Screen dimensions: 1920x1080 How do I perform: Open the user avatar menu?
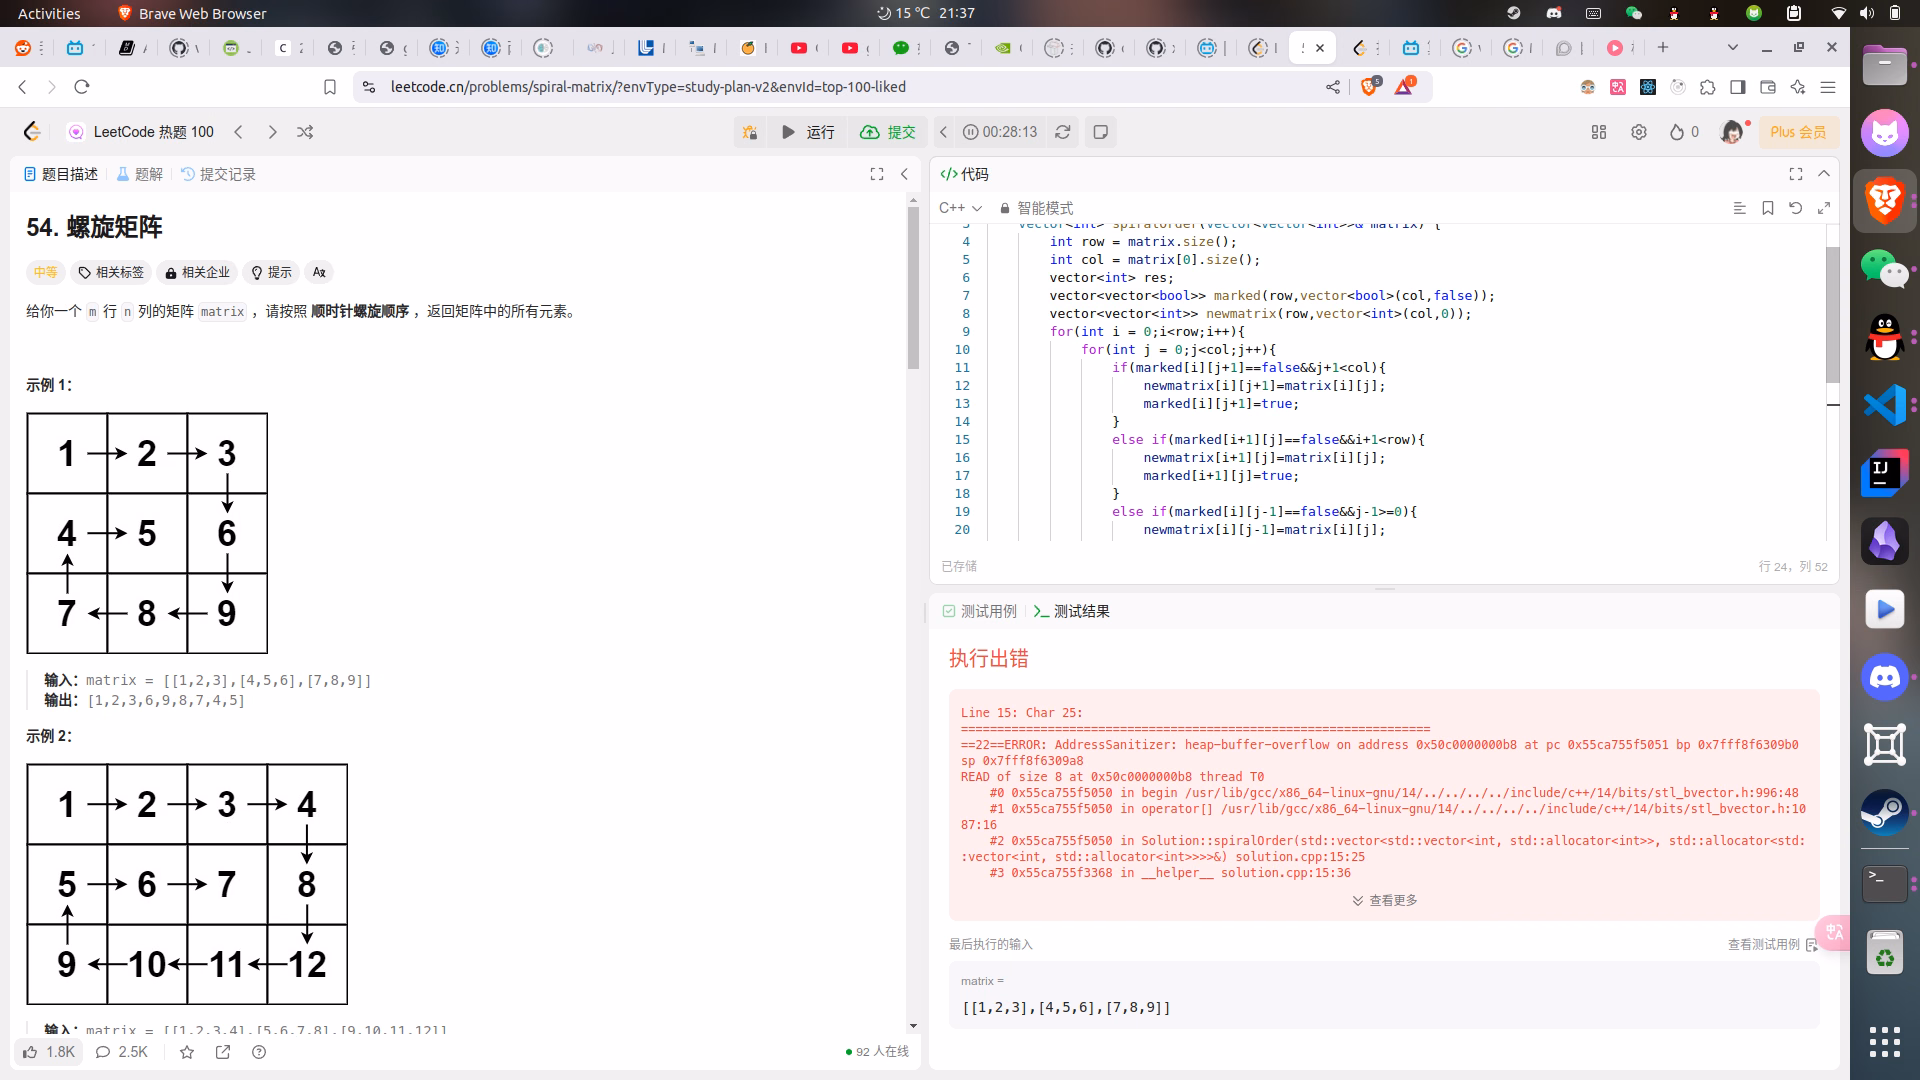pyautogui.click(x=1731, y=132)
